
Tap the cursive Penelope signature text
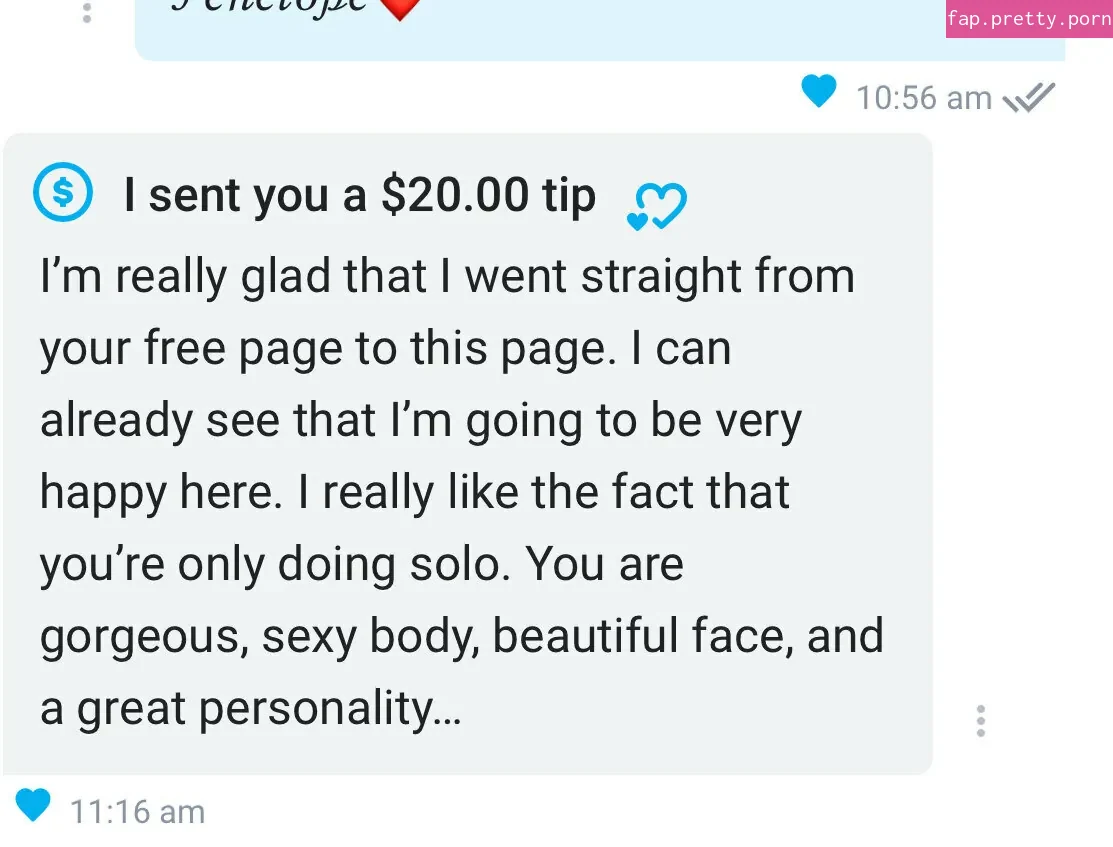pyautogui.click(x=270, y=6)
